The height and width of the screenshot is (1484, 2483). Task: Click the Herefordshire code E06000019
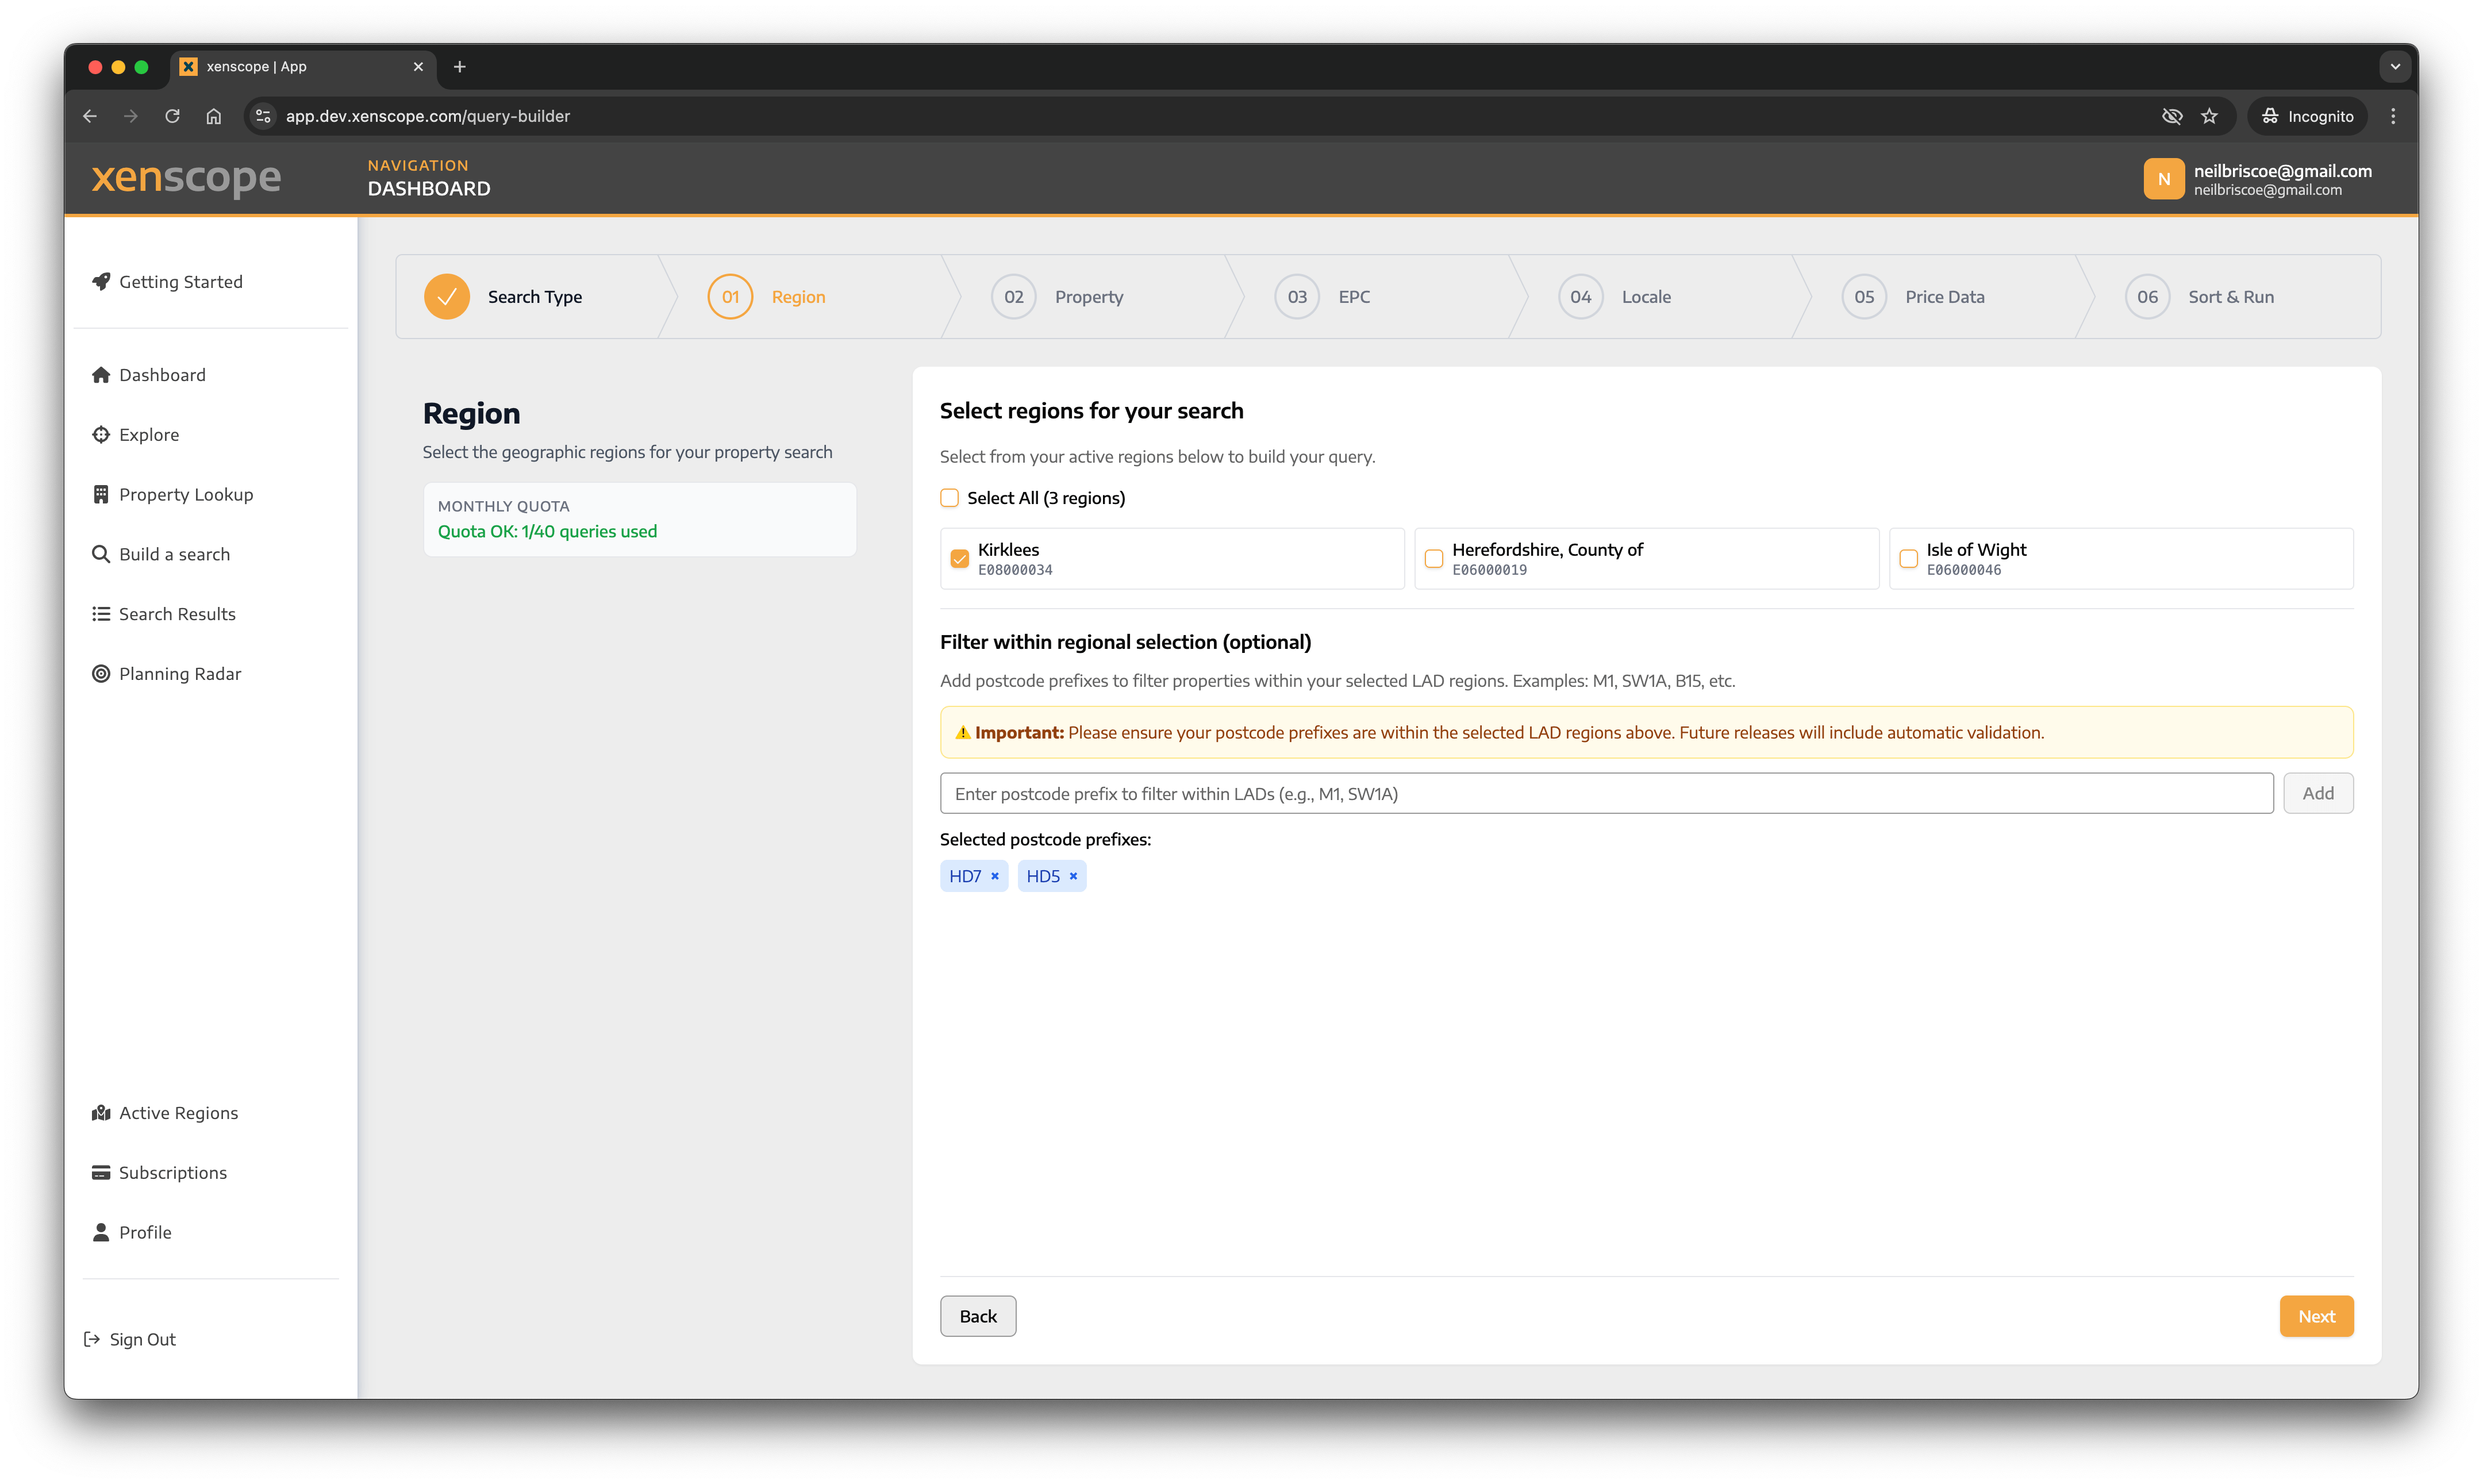[1489, 570]
